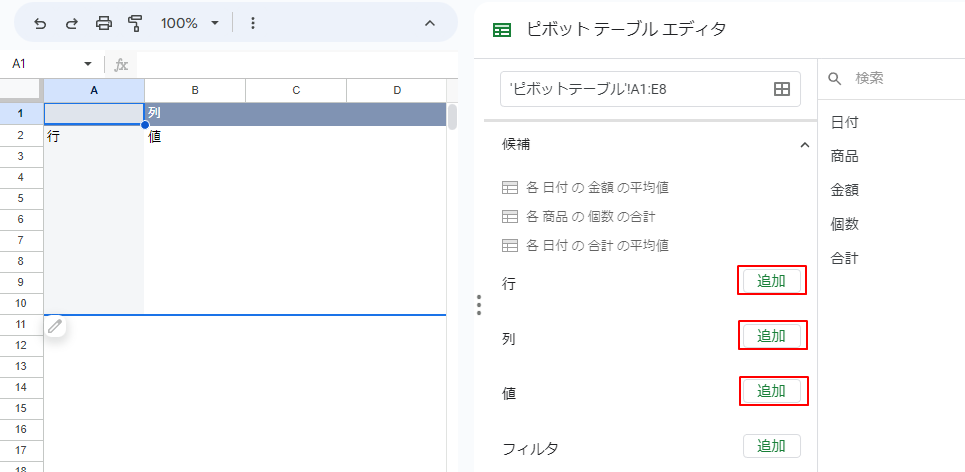This screenshot has height=472, width=965.
Task: Open the 100% zoom dropdown
Action: [x=189, y=23]
